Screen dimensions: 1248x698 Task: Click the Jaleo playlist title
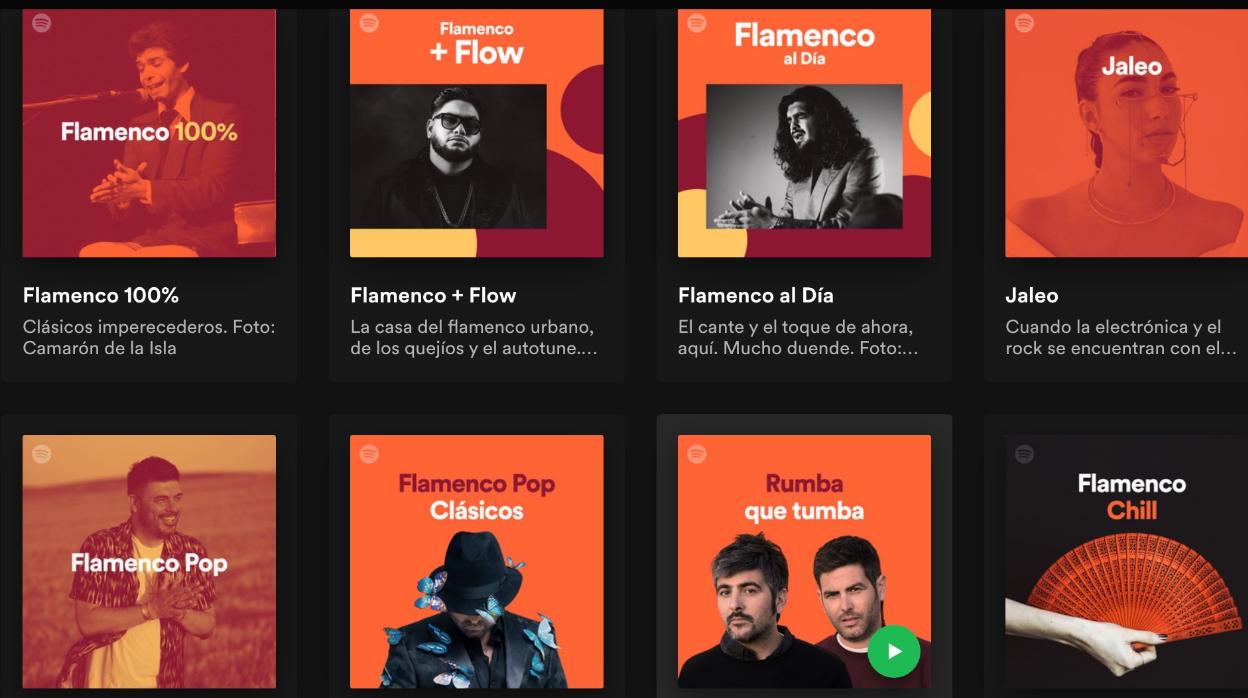[x=1031, y=295]
